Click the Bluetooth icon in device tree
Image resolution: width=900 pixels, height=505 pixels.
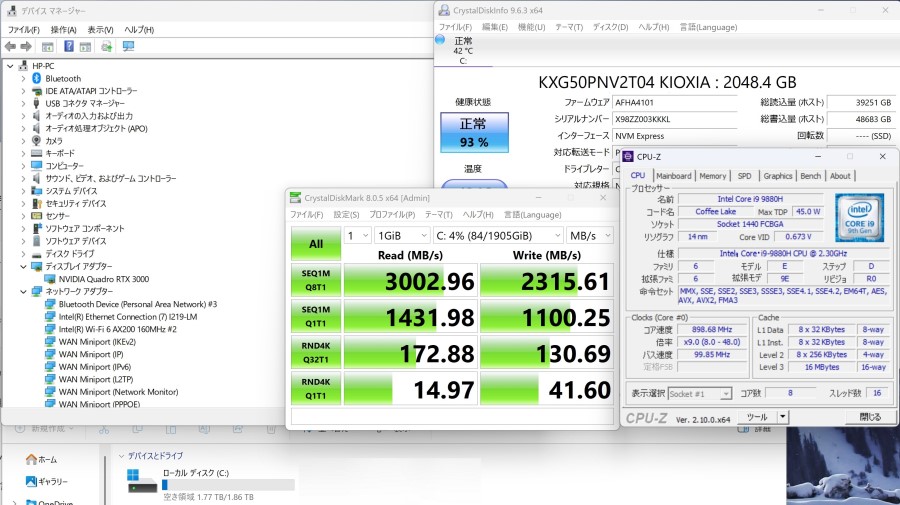click(37, 78)
